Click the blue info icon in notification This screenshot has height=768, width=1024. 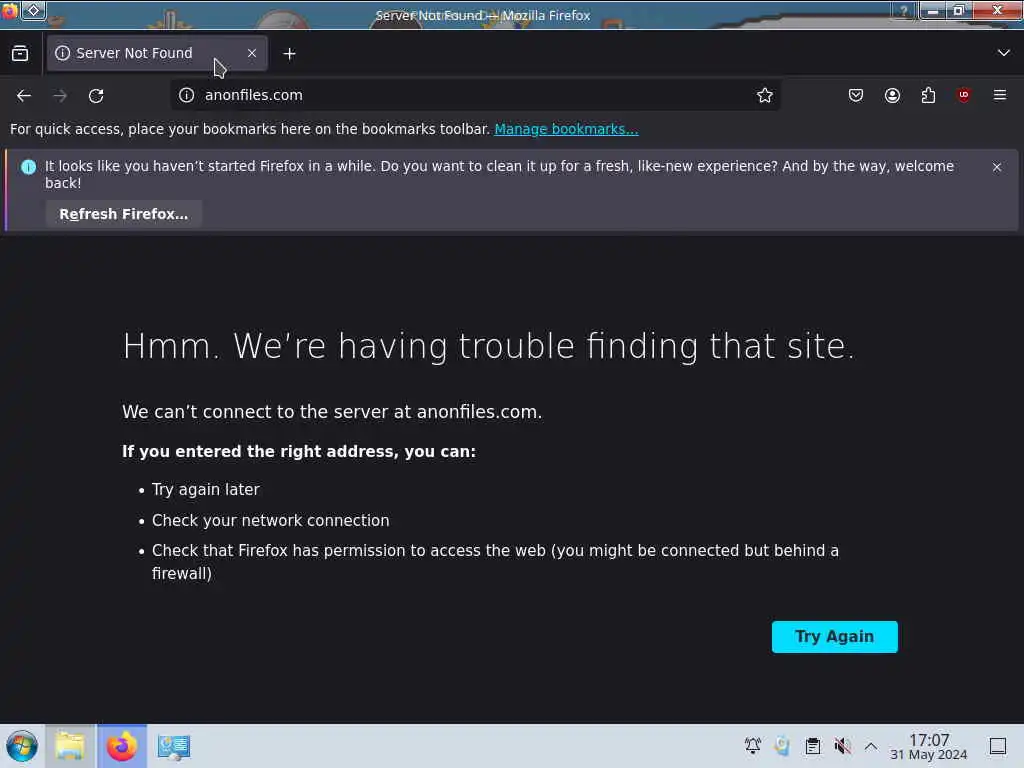28,167
